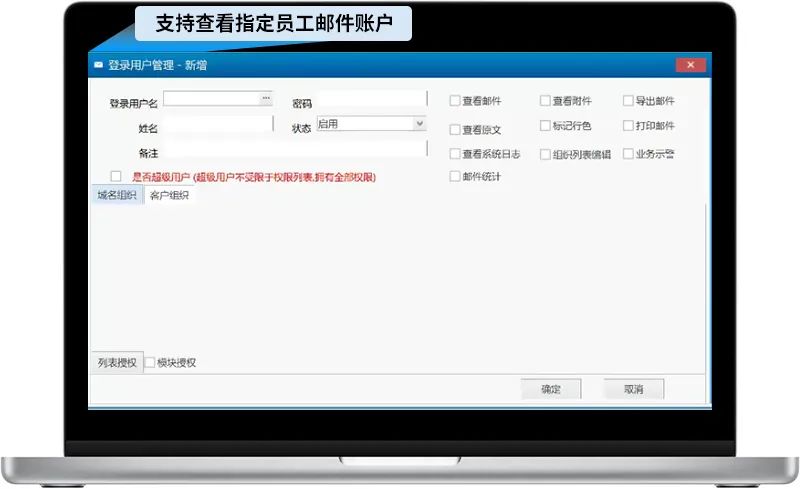Close the 登录用户管理 dialog
Screen dimensions: 800x489
coord(690,65)
